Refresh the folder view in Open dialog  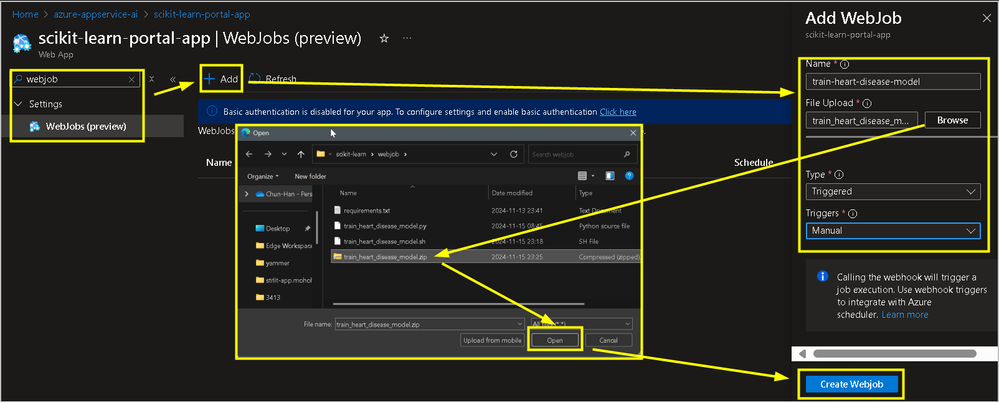pyautogui.click(x=514, y=154)
